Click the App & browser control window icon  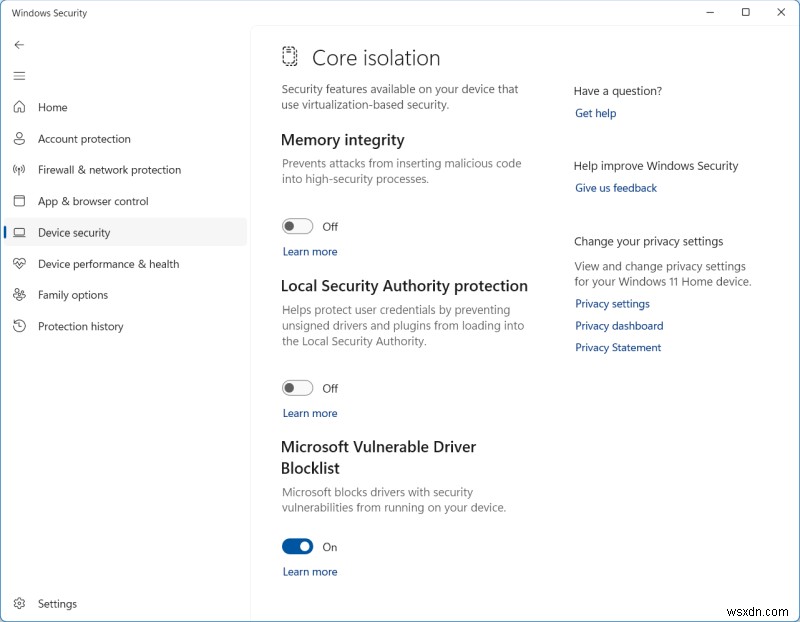tap(19, 201)
